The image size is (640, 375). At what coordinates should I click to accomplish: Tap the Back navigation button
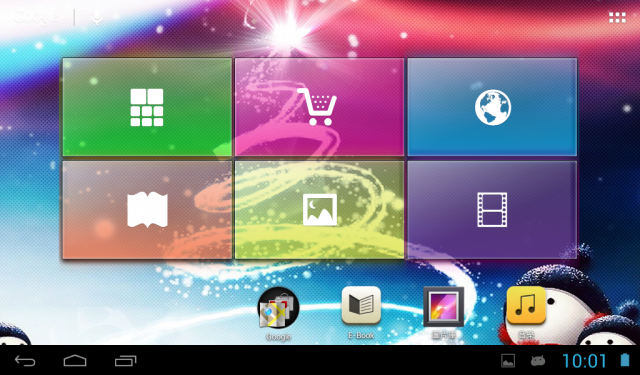coord(25,361)
